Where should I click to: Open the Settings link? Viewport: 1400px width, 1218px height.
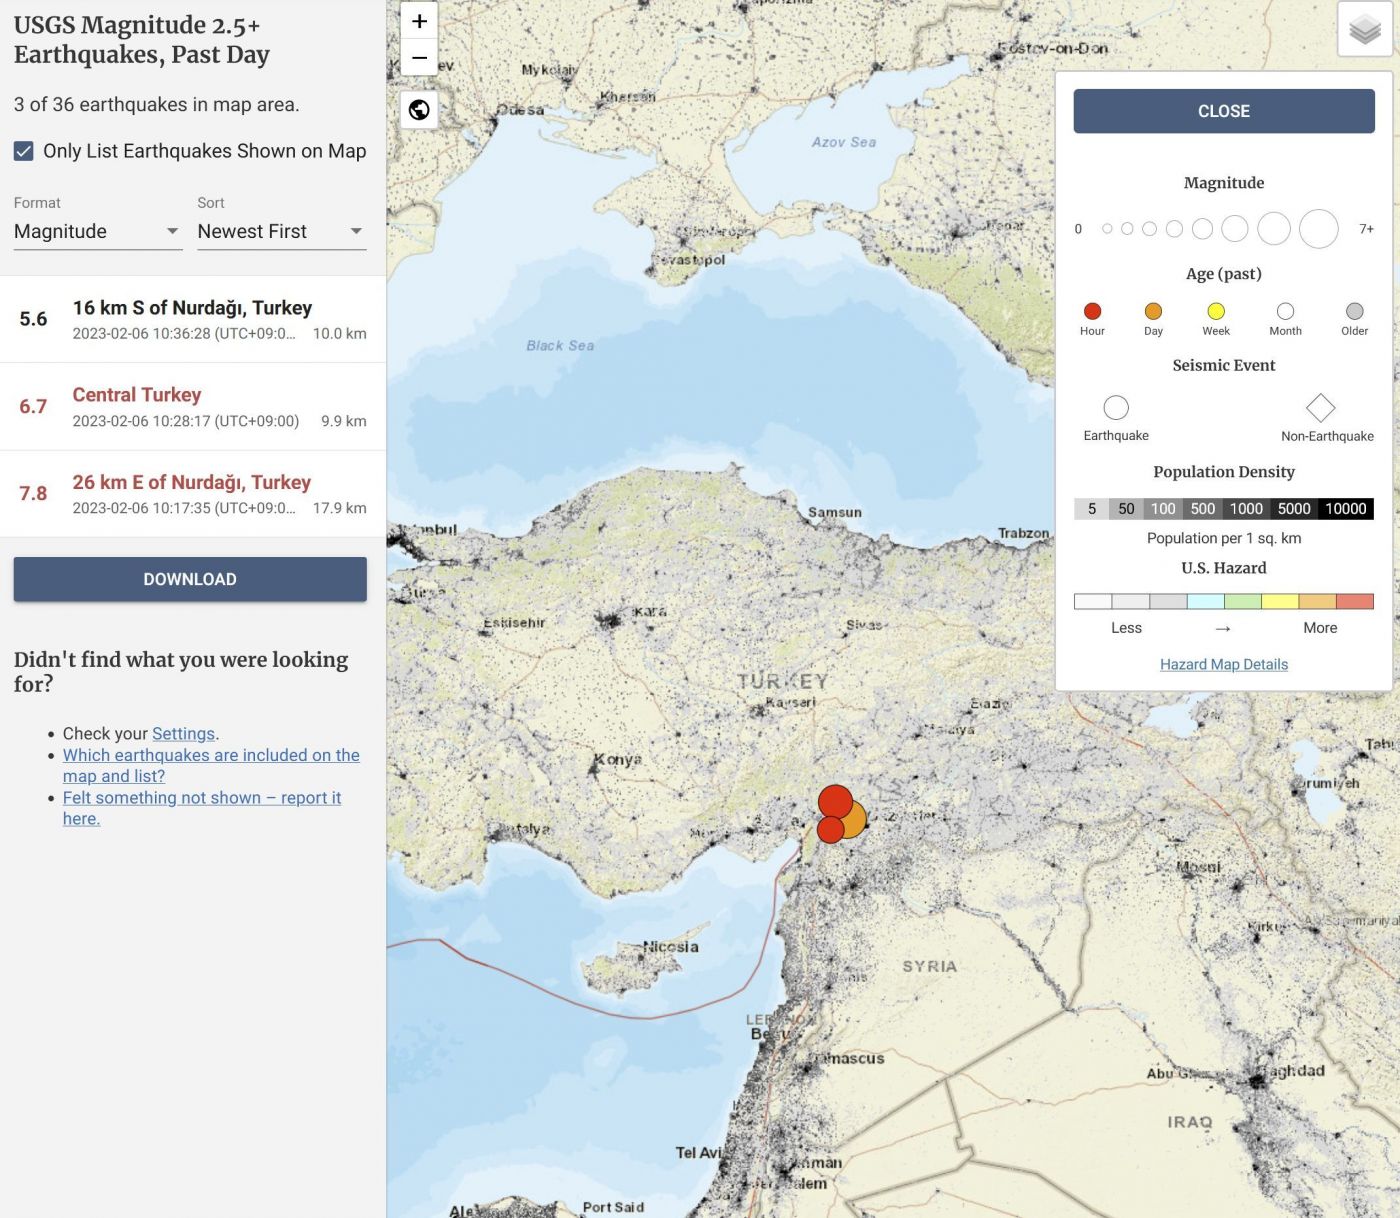click(183, 733)
